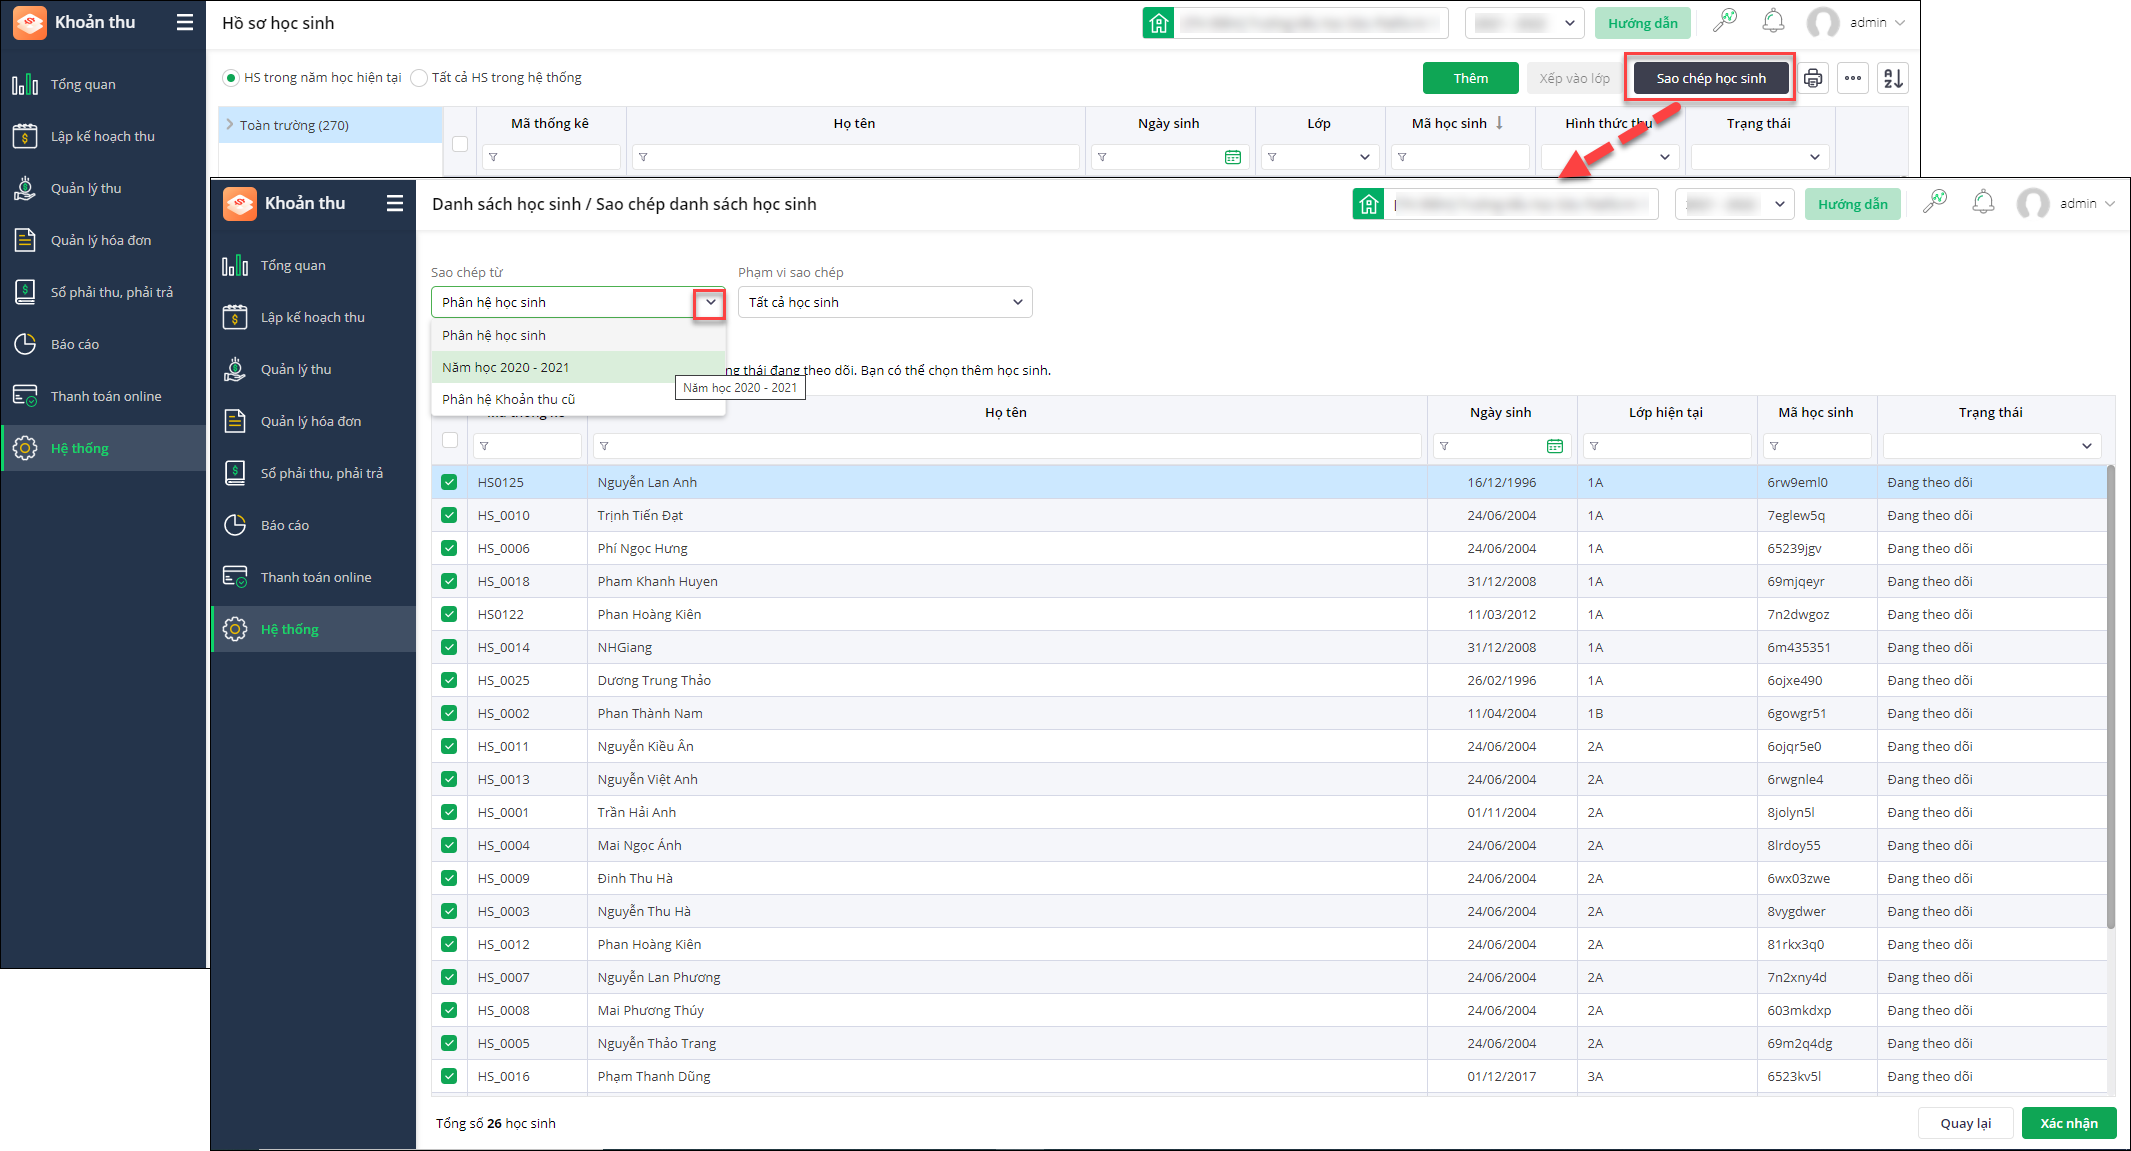2131x1151 pixels.
Task: Select Tất cả HS trong hệ thống radio
Action: (421, 78)
